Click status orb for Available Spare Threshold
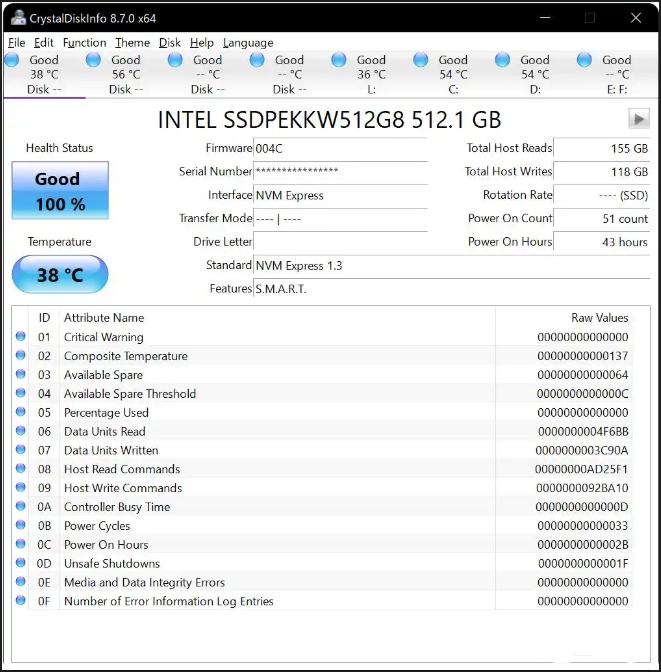This screenshot has height=672, width=661. [x=21, y=393]
